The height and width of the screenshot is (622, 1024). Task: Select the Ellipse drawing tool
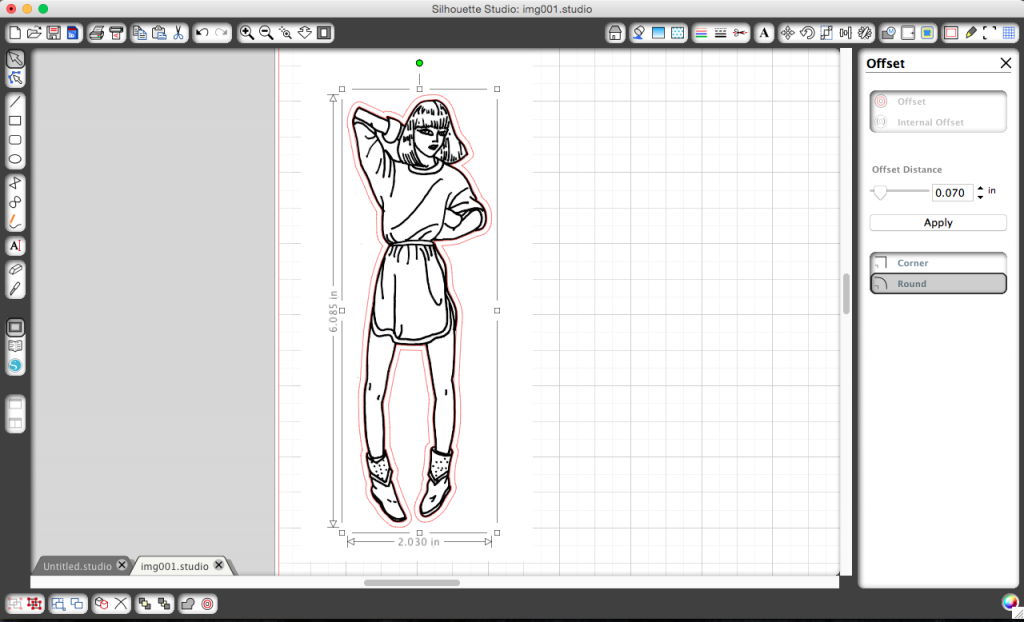[x=15, y=159]
